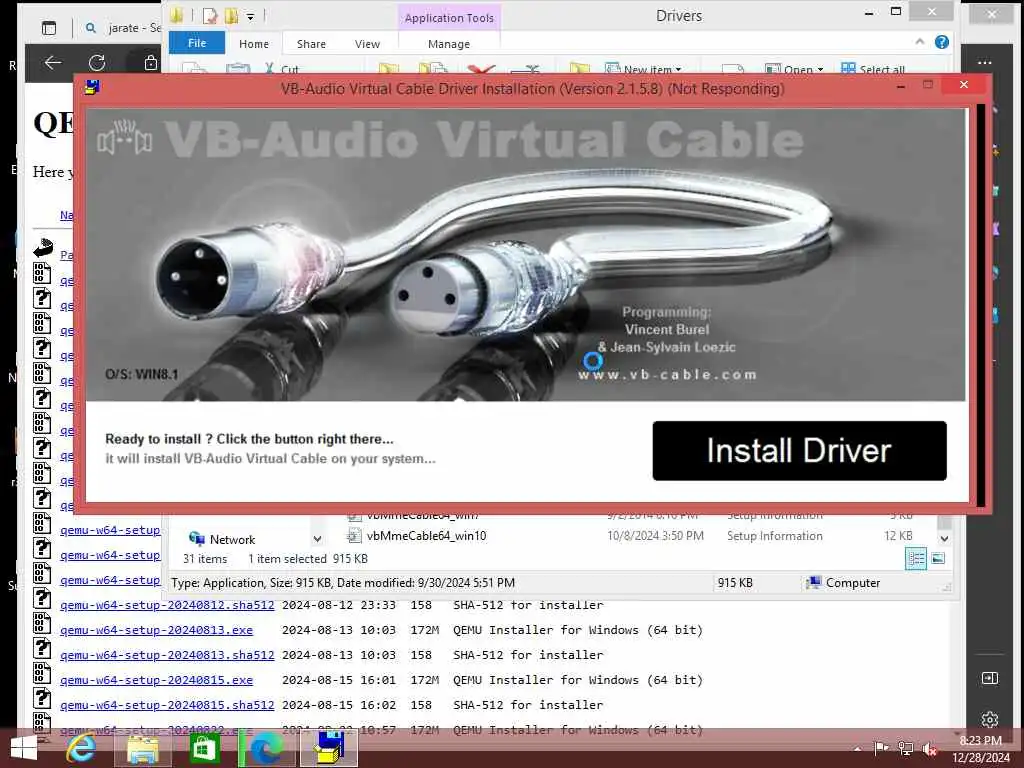
Task: Open qemu-w64-setup-20240815.exe link
Action: coord(156,680)
